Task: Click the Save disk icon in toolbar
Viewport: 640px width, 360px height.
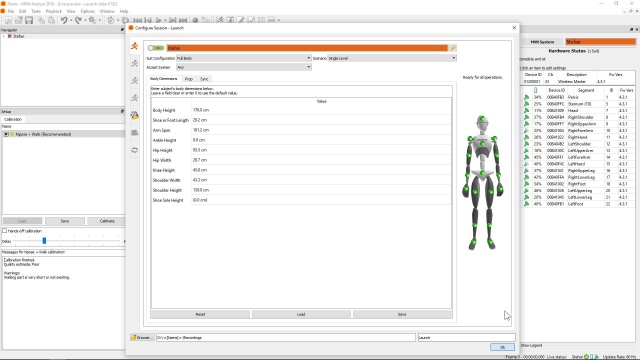Action: [29, 20]
